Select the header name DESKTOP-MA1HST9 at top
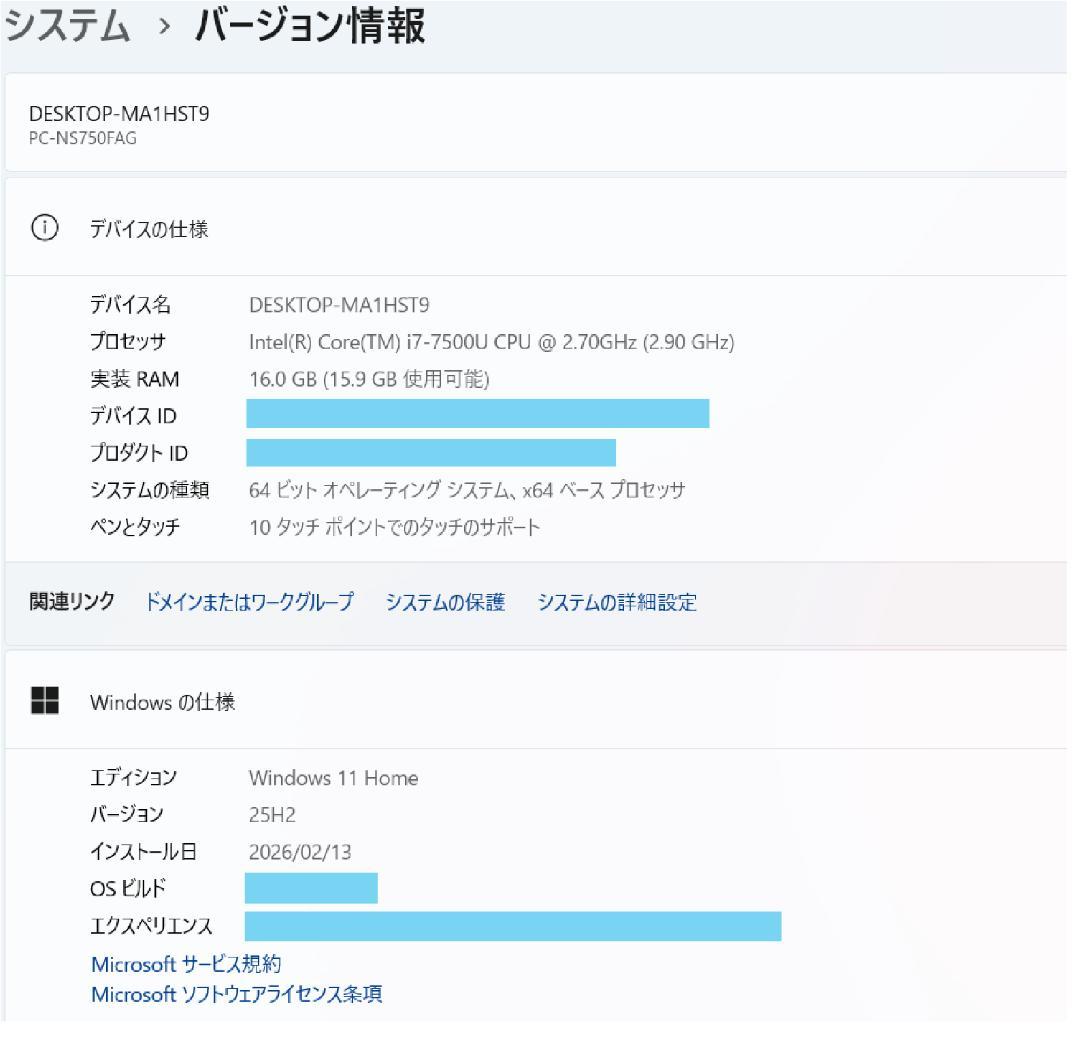This screenshot has height=1048, width=1080. [x=119, y=114]
